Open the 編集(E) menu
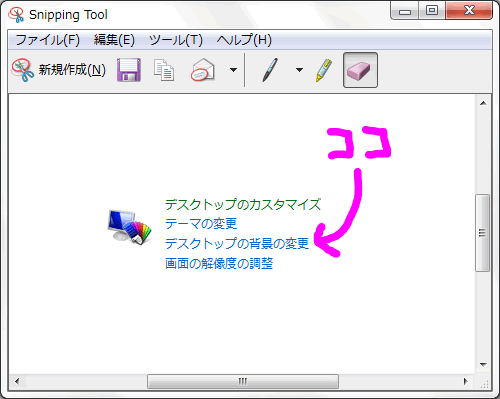This screenshot has width=500, height=399. click(x=114, y=40)
